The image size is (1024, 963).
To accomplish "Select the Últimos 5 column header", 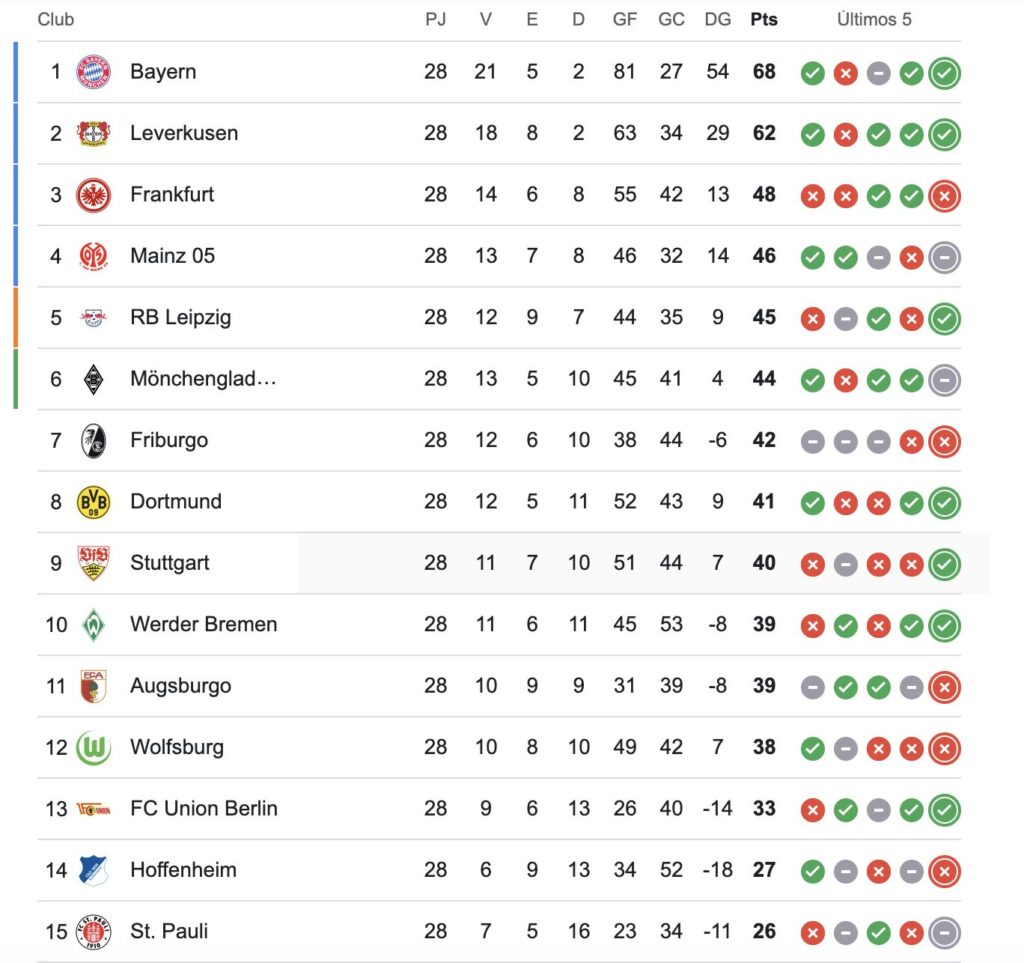I will pyautogui.click(x=874, y=20).
